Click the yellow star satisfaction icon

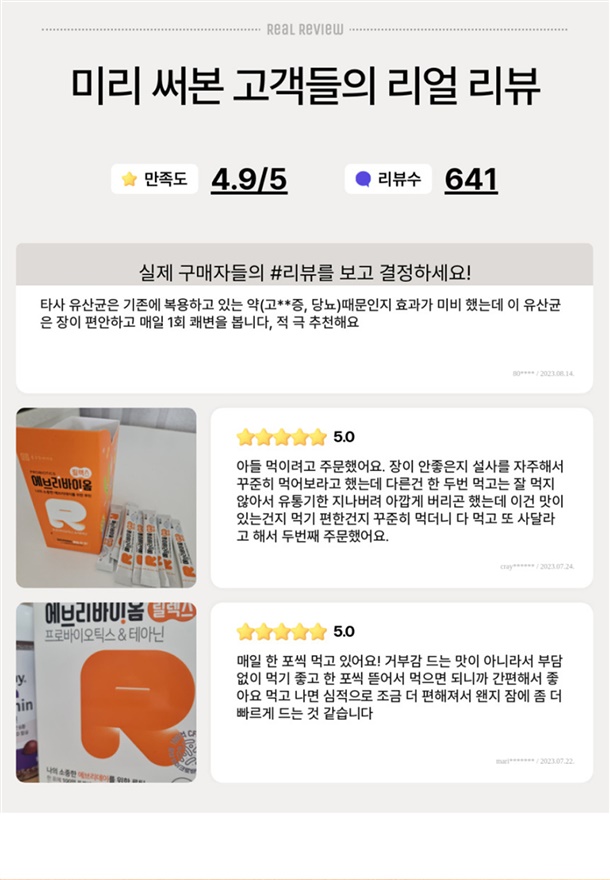[130, 179]
